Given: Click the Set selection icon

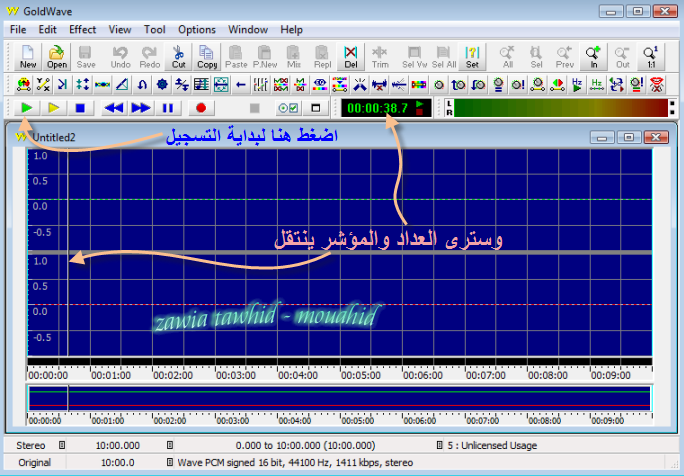Looking at the screenshot, I should 472,56.
